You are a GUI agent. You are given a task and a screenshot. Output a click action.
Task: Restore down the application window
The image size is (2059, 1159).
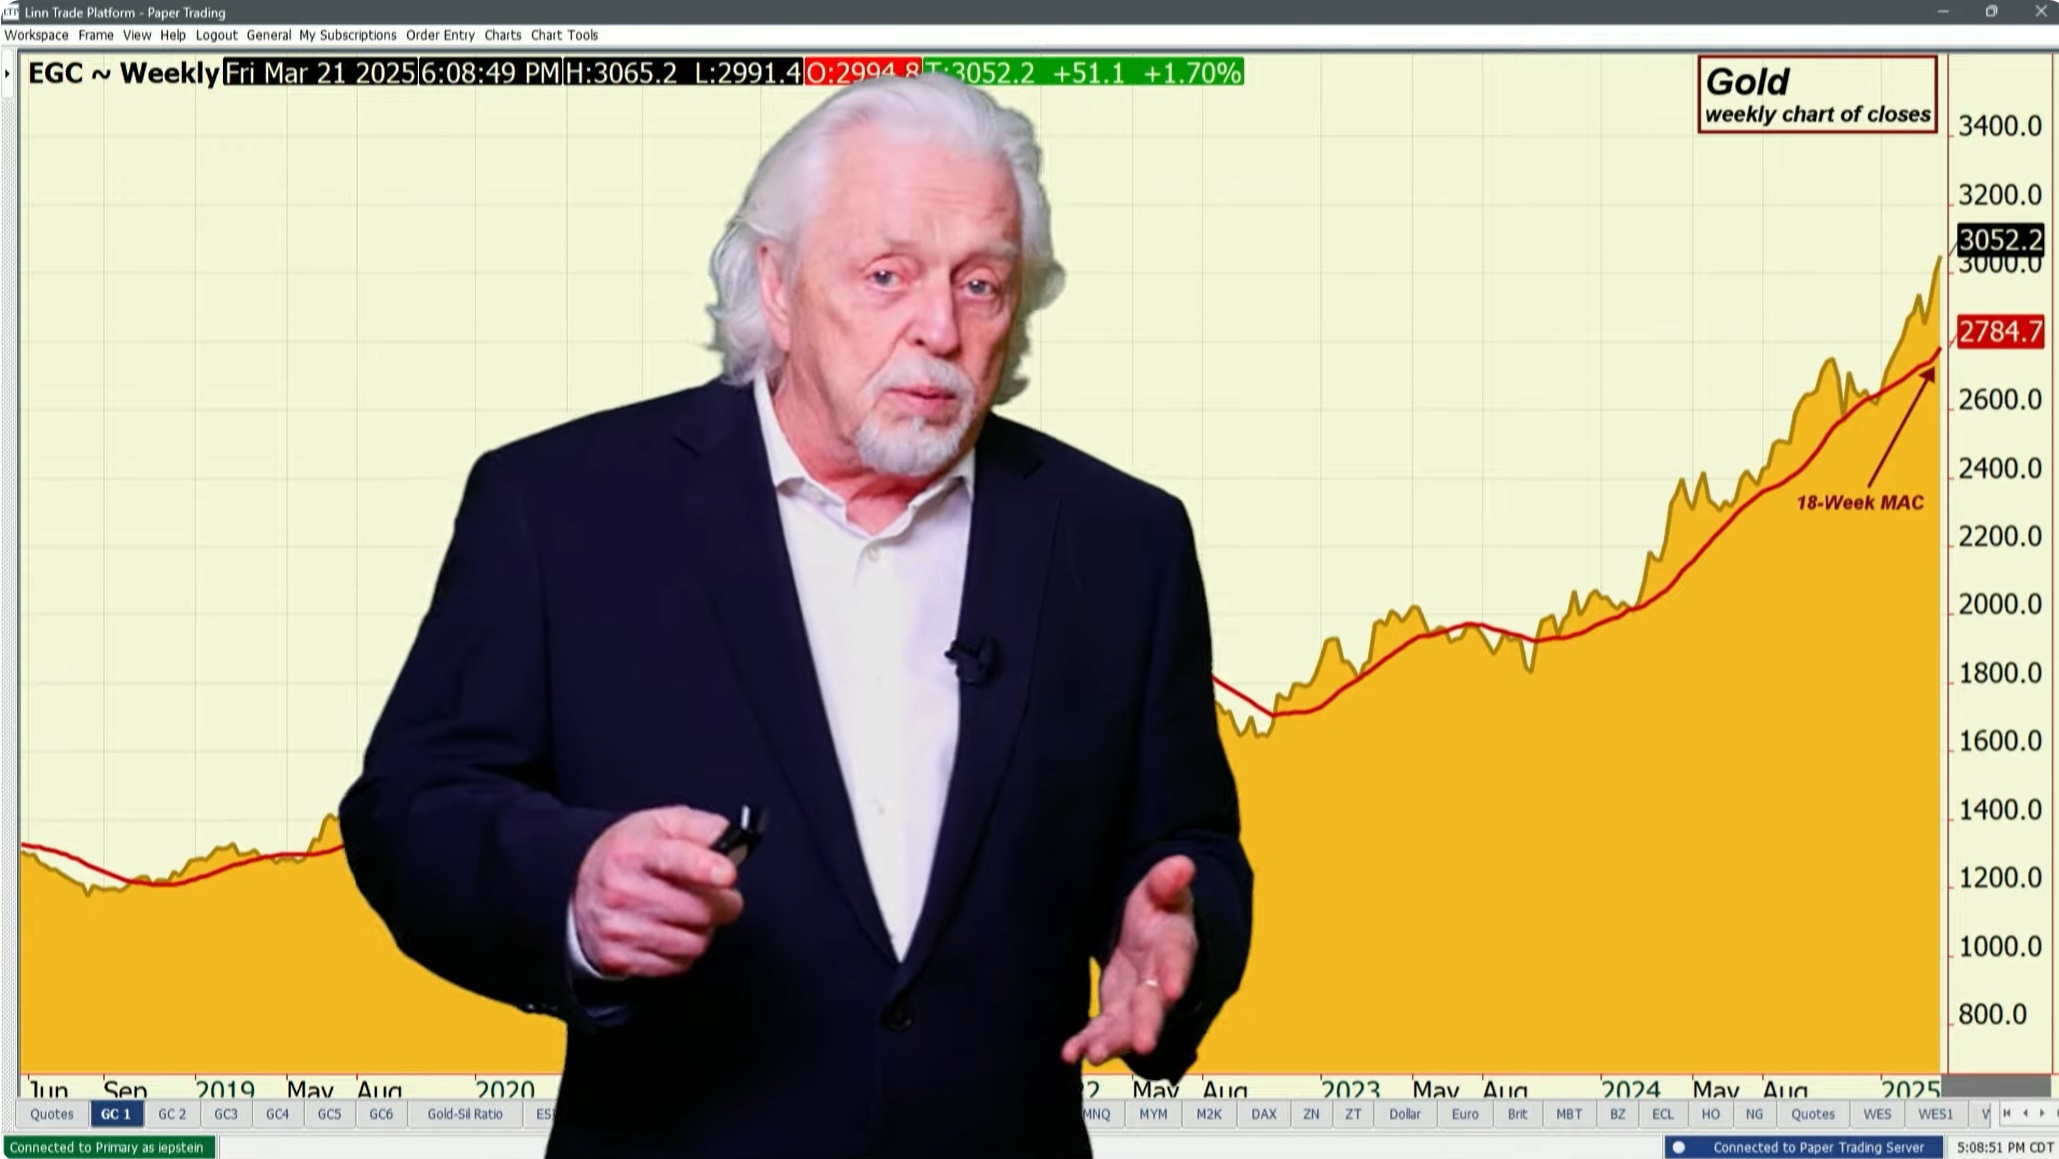click(1991, 12)
